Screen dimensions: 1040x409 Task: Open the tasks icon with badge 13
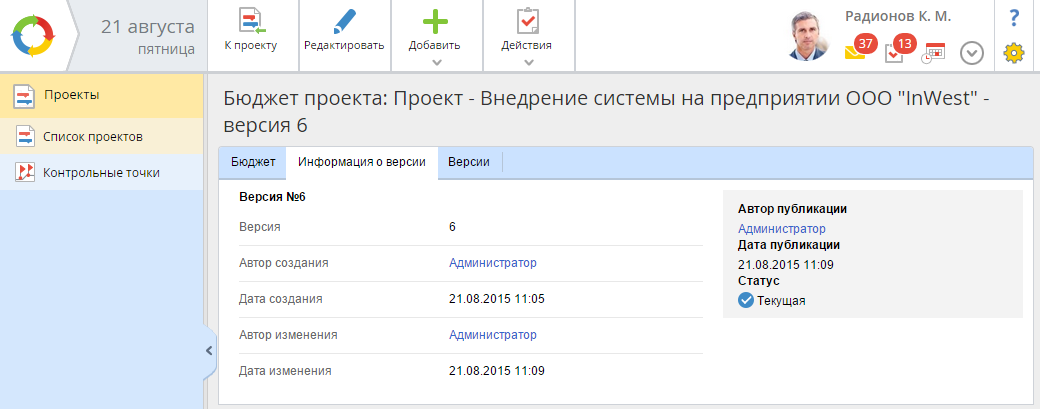(896, 52)
